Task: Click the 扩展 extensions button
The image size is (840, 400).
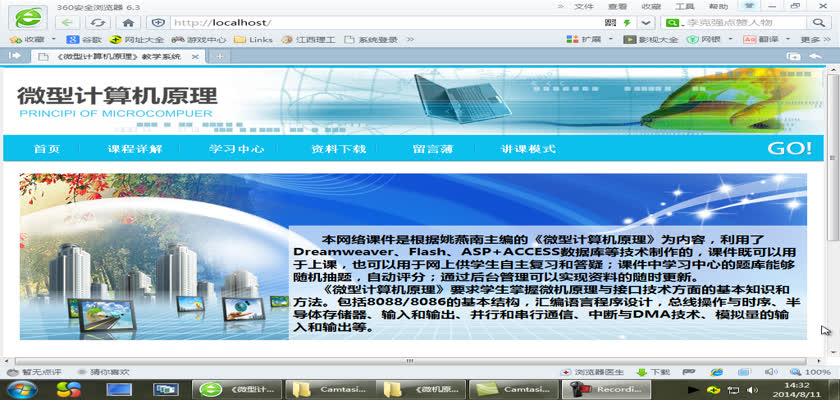Action: pos(583,40)
